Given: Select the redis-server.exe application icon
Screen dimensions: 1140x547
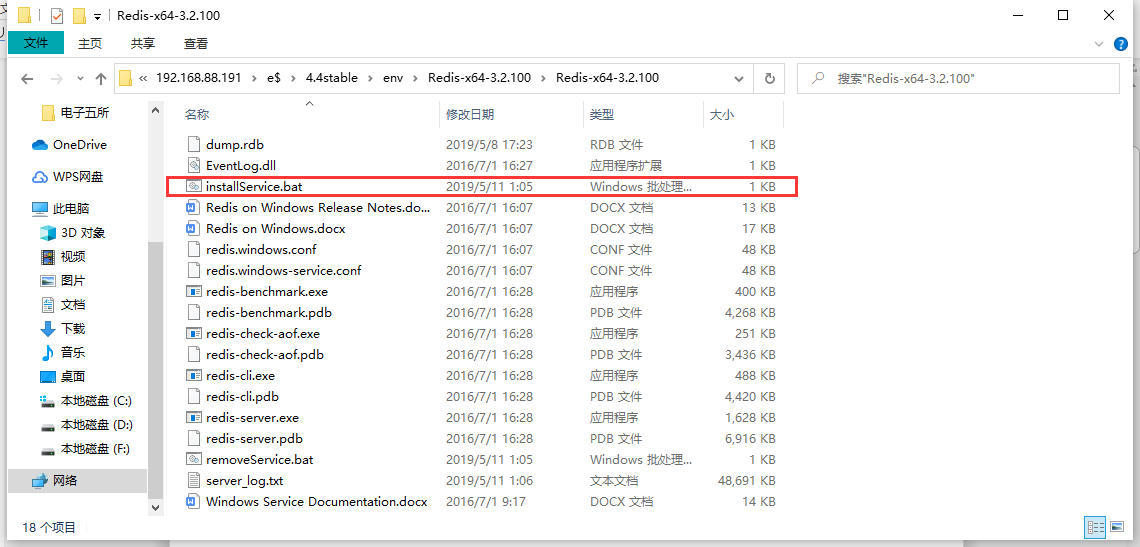Looking at the screenshot, I should coord(193,418).
